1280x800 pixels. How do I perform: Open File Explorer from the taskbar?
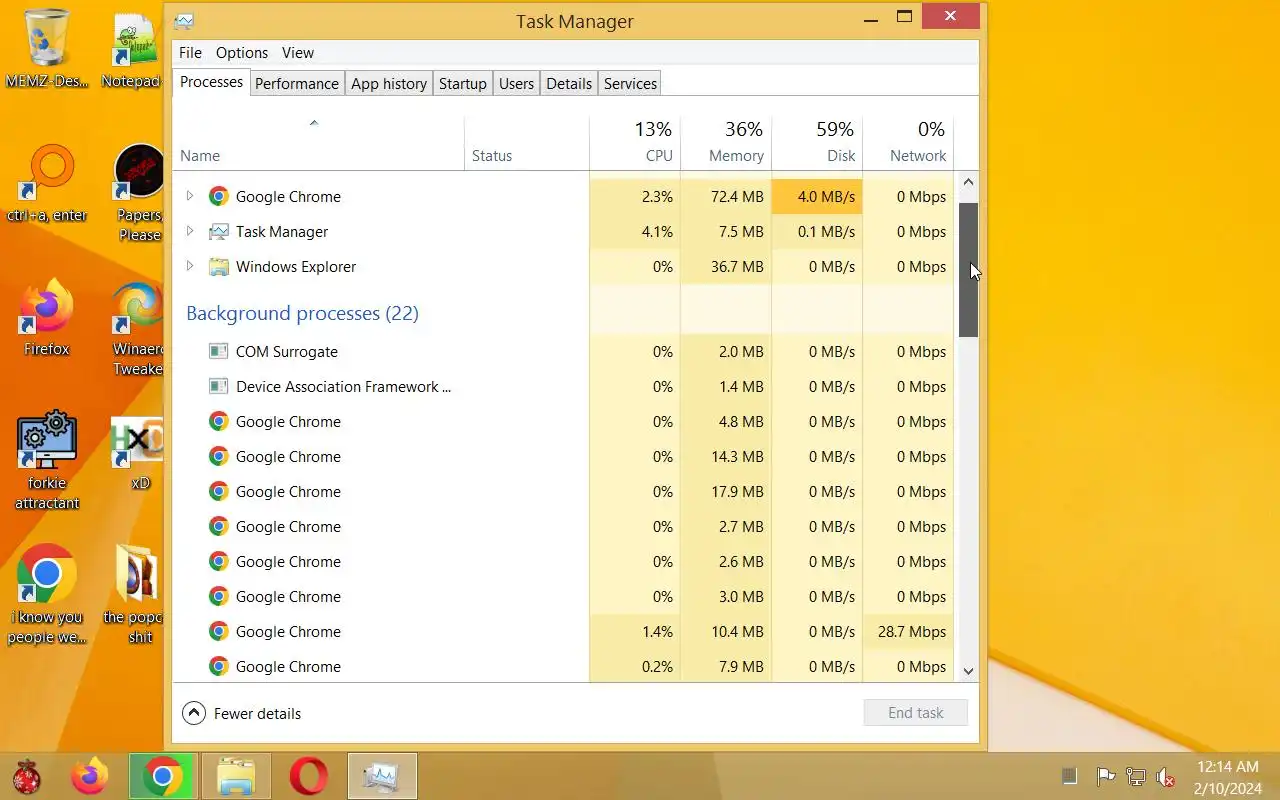(236, 777)
